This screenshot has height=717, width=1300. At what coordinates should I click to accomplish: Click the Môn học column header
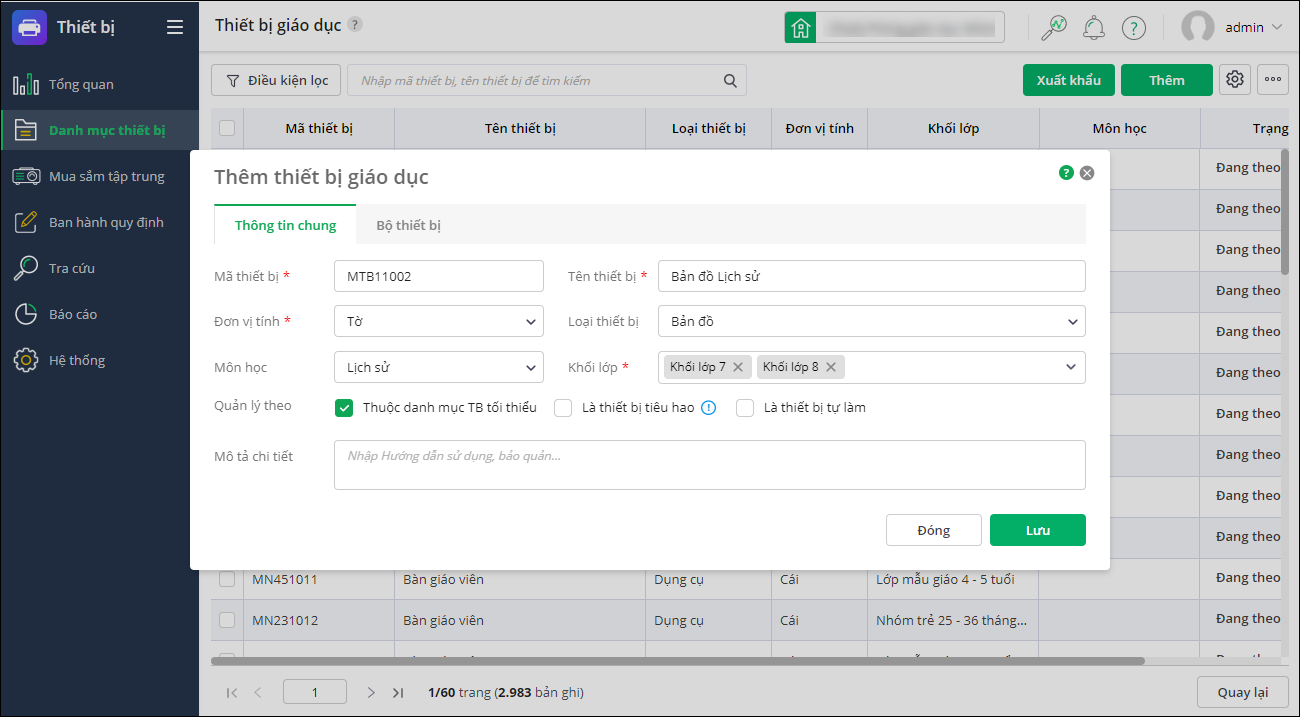coord(1120,128)
